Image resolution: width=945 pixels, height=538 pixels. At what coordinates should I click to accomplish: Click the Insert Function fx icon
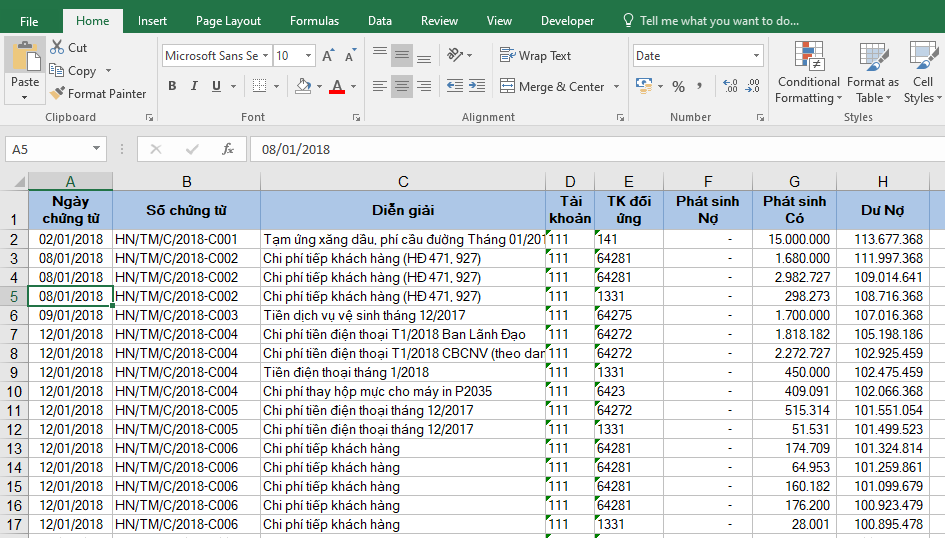pyautogui.click(x=228, y=149)
